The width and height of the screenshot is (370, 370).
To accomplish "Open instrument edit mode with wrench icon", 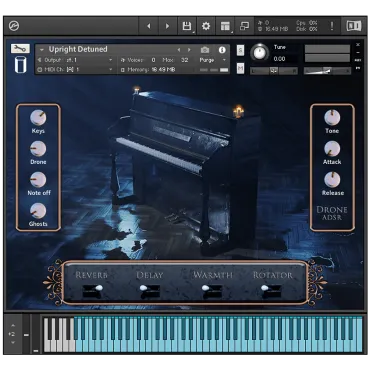I will [20, 49].
